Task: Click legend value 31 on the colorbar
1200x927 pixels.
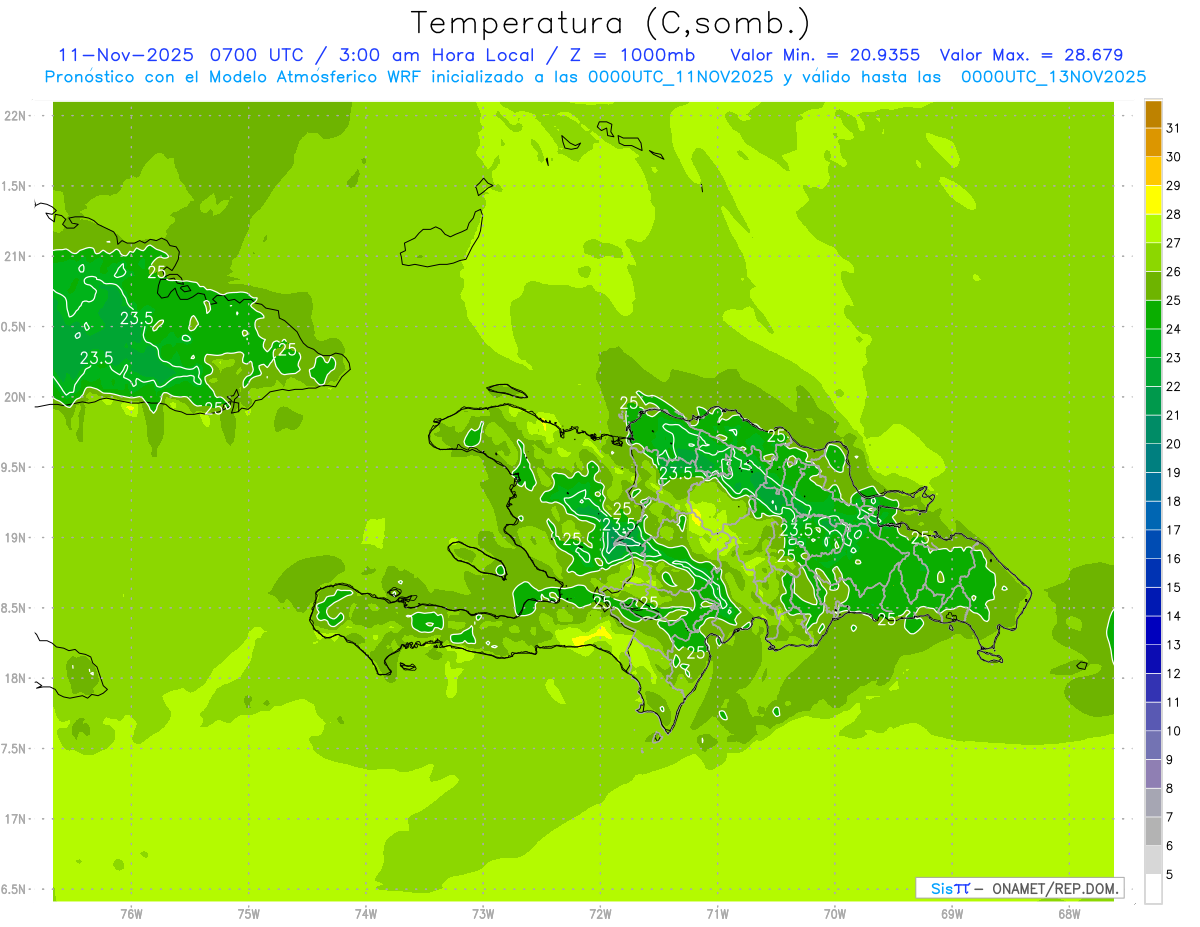Action: point(1174,128)
